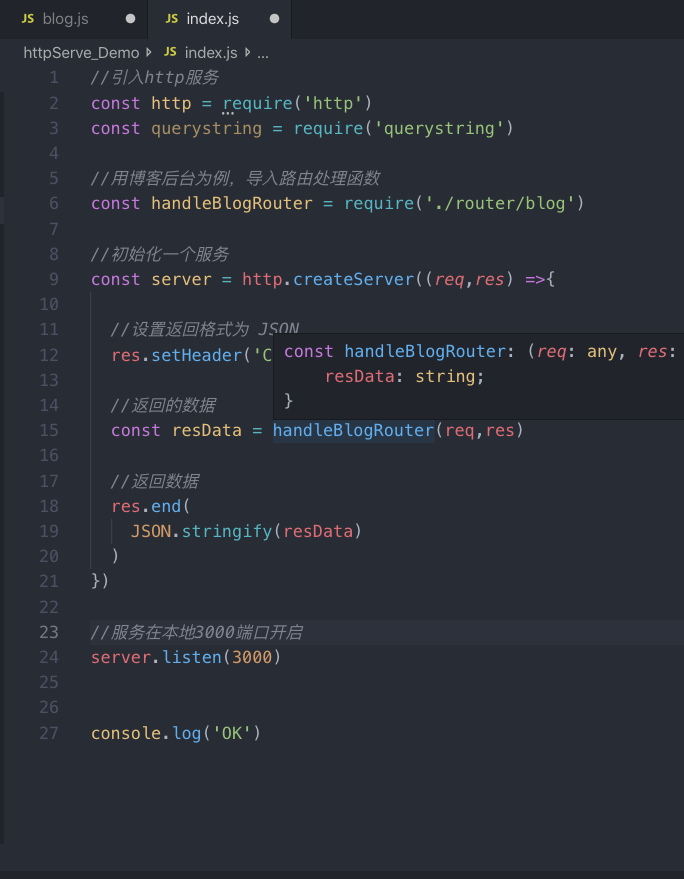684x879 pixels.
Task: Click 'OK' string on line 27
Action: coord(232,733)
